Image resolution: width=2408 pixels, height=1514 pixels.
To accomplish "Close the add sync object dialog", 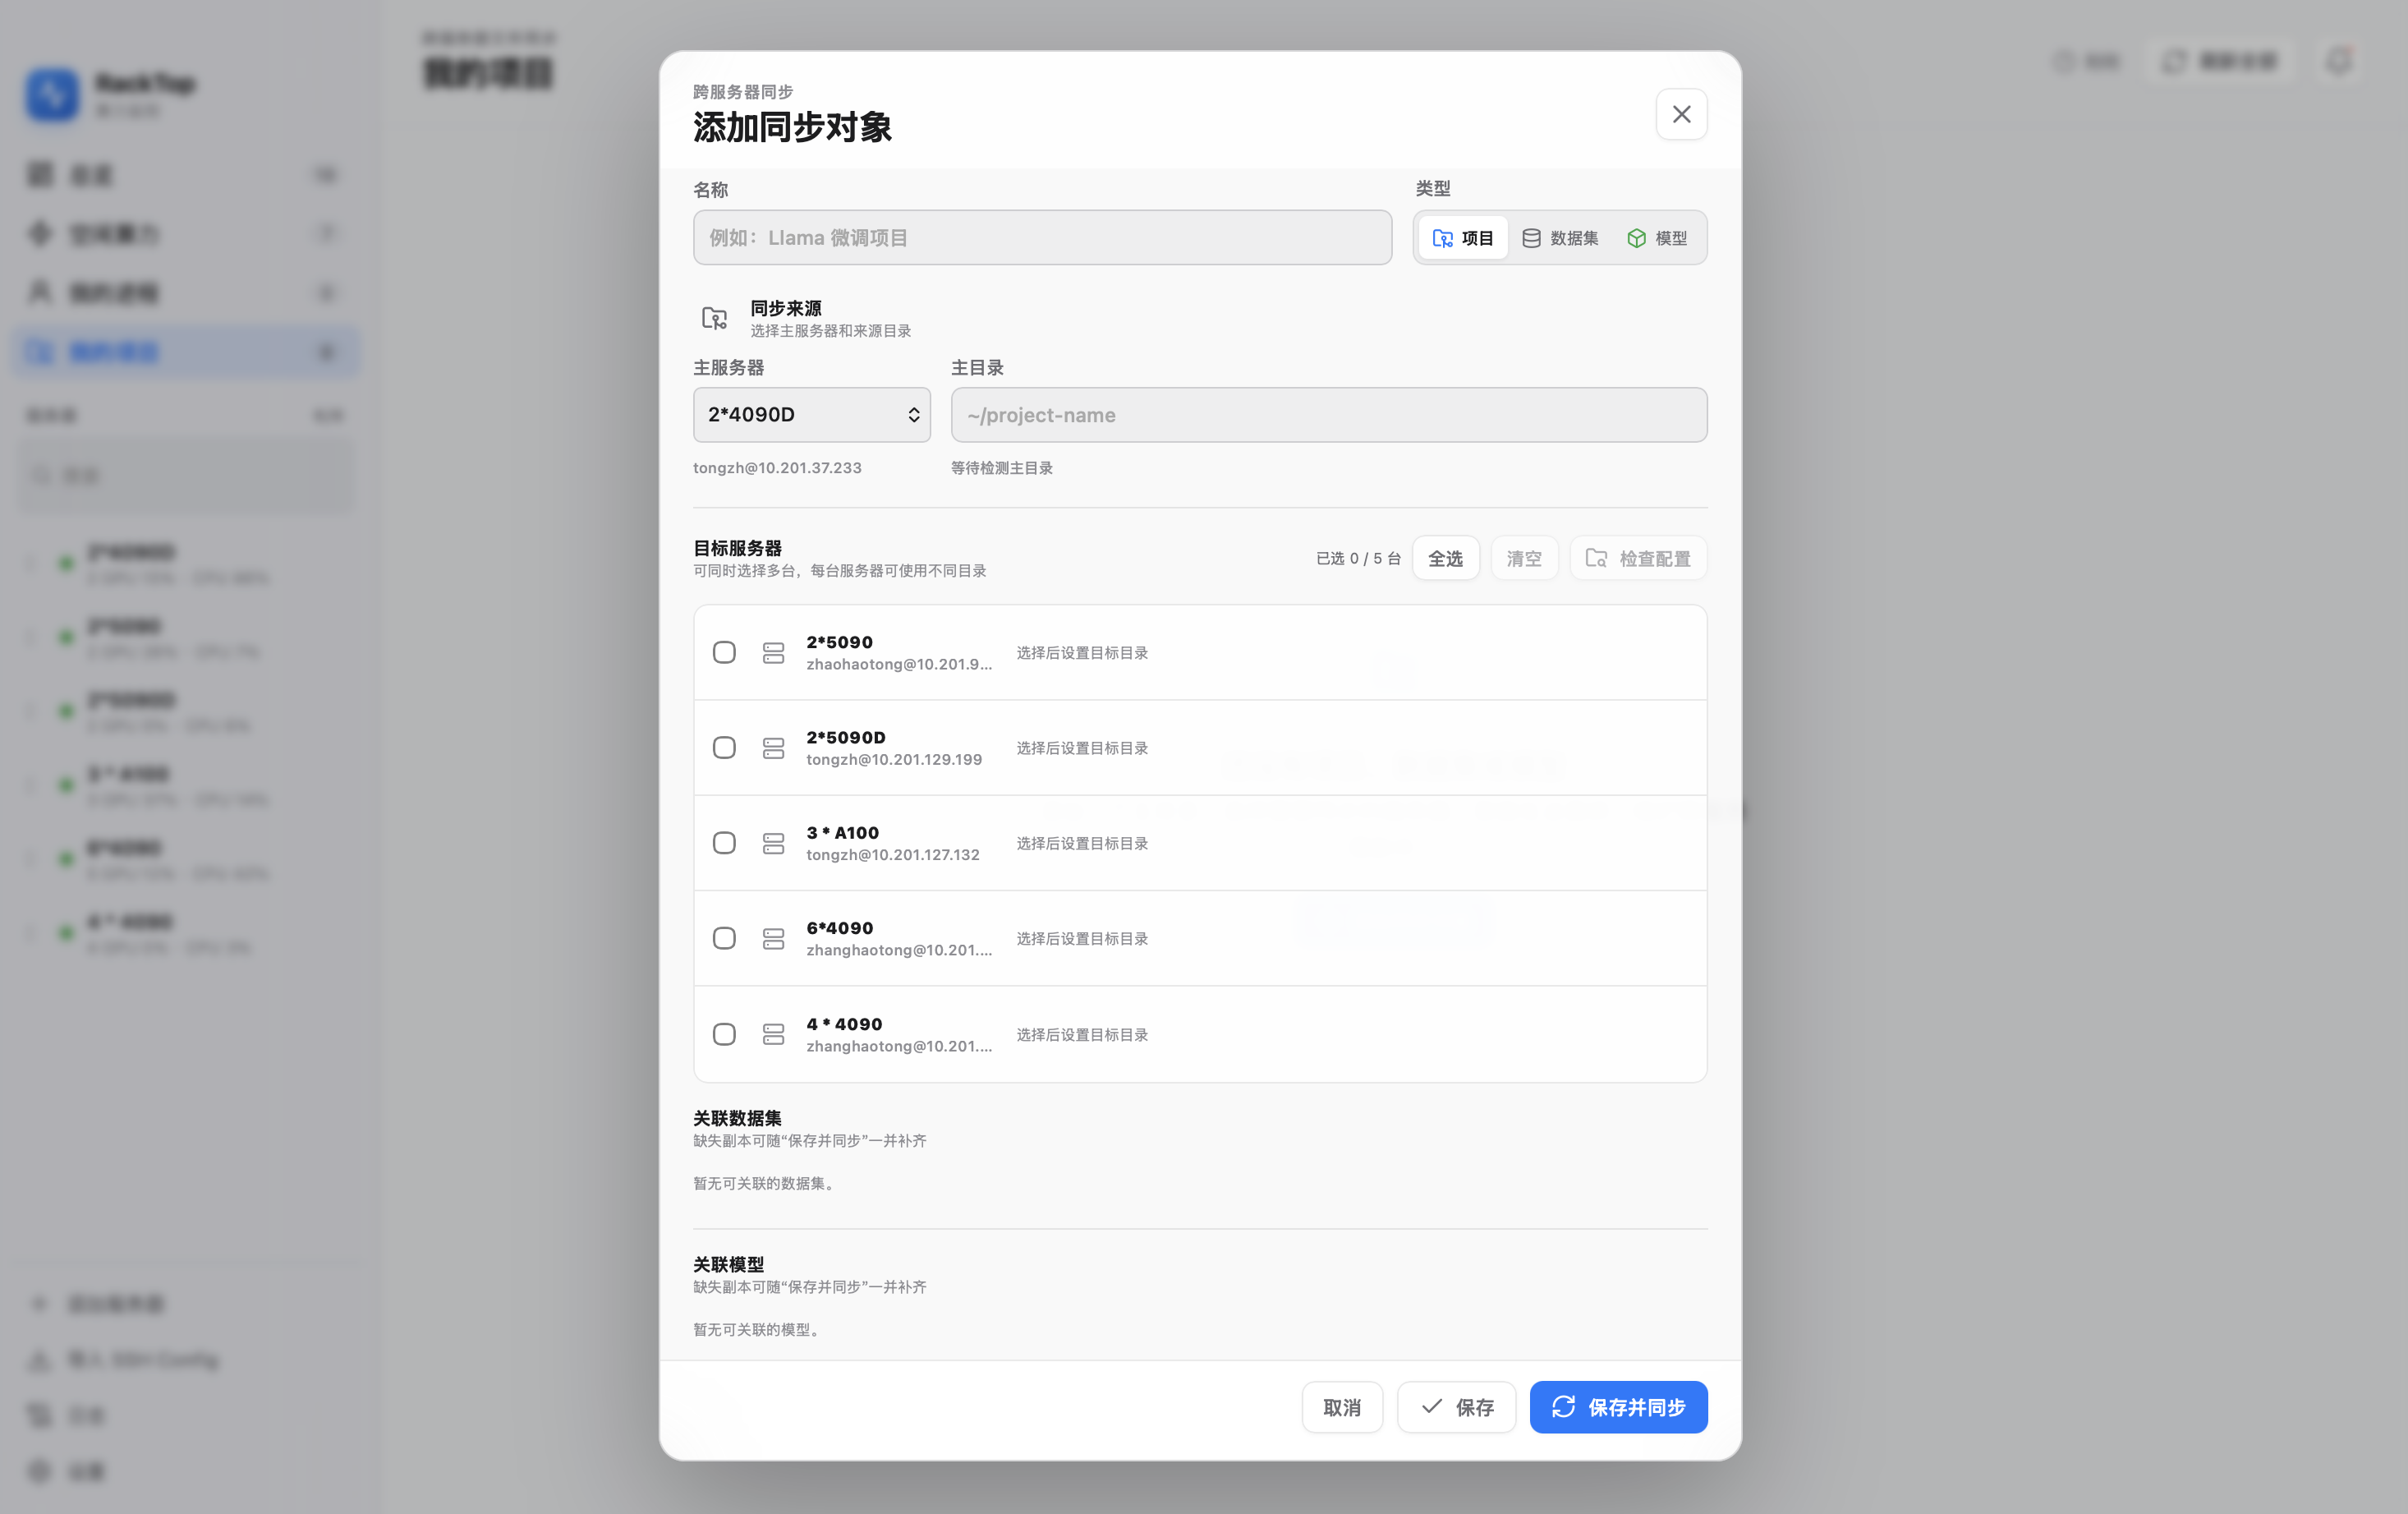I will click(x=1681, y=114).
